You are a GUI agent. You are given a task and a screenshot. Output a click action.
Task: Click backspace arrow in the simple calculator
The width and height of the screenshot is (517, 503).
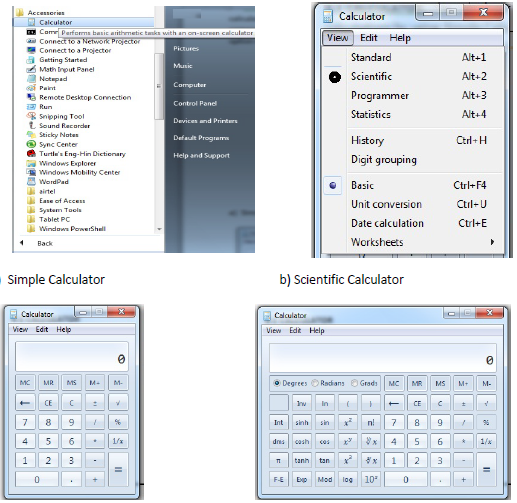(25, 403)
